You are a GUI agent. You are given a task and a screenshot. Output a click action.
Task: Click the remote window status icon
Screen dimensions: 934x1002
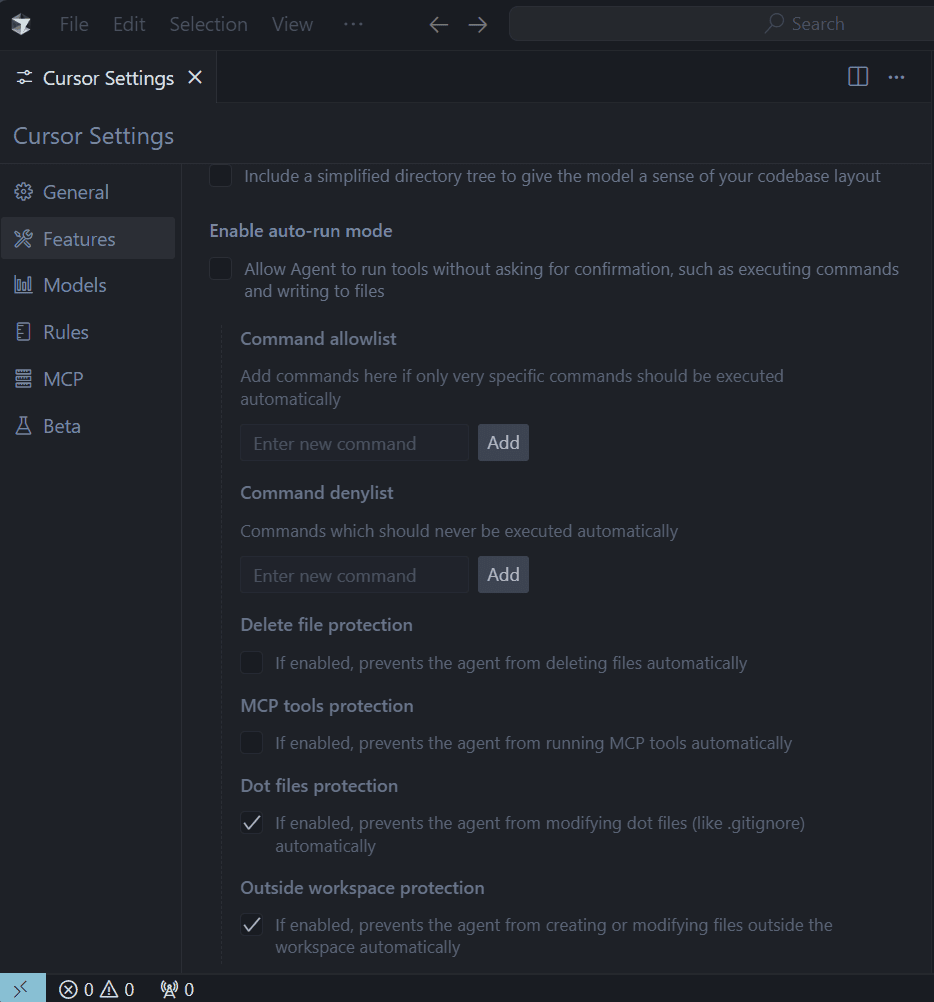(x=22, y=989)
